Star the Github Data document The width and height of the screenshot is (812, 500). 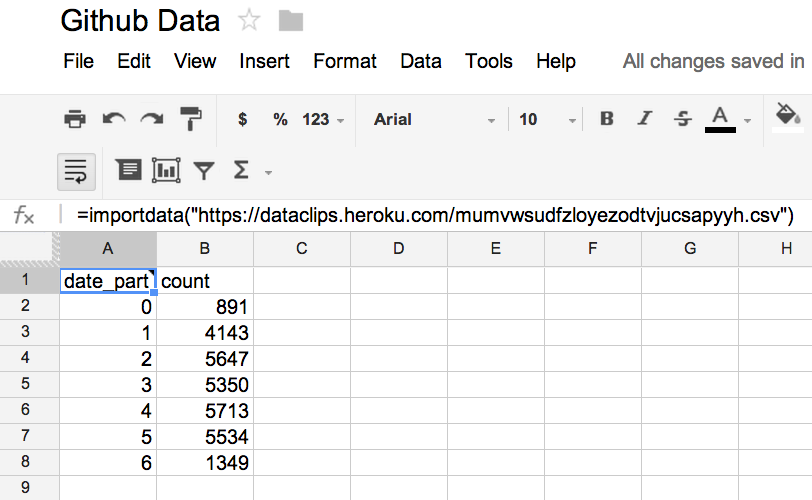(249, 21)
